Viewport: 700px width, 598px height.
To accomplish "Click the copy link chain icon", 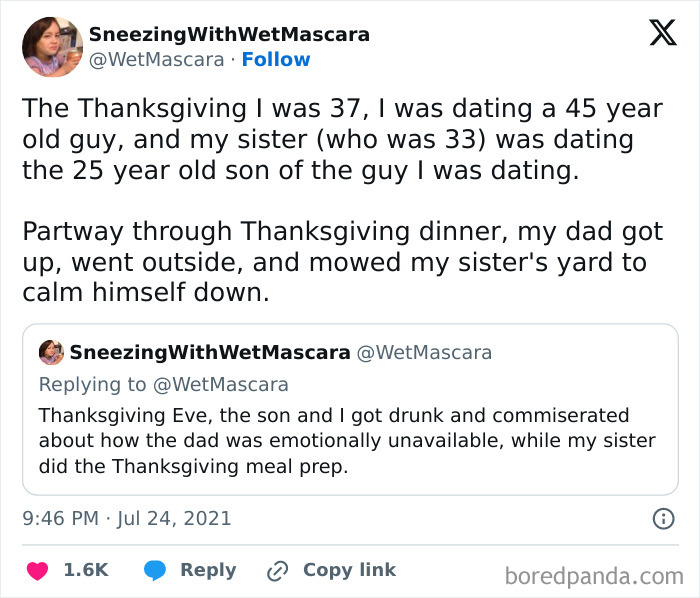I will point(277,571).
